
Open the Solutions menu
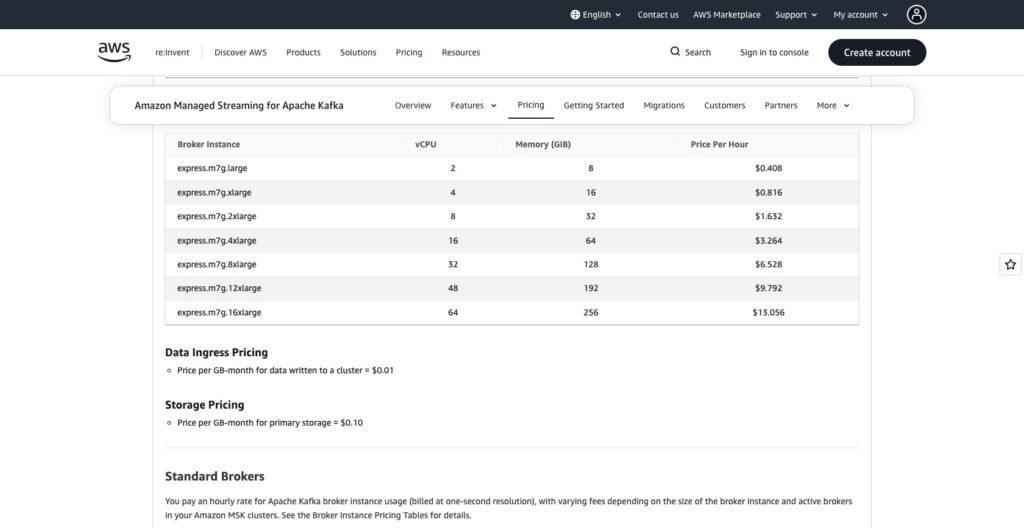tap(358, 52)
